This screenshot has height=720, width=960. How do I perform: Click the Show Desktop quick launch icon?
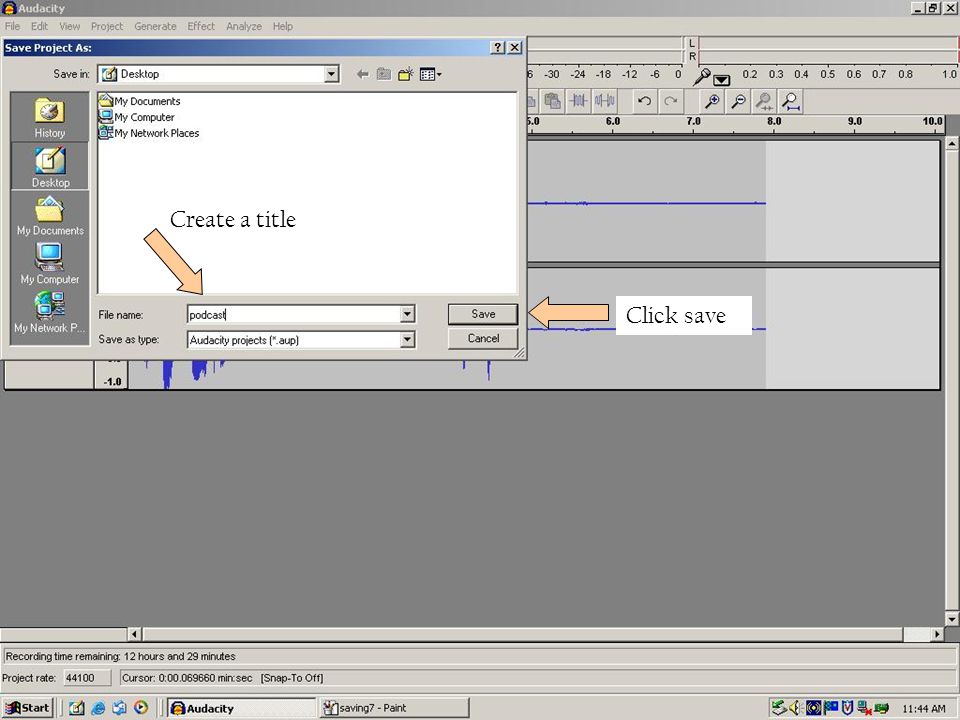click(x=77, y=708)
